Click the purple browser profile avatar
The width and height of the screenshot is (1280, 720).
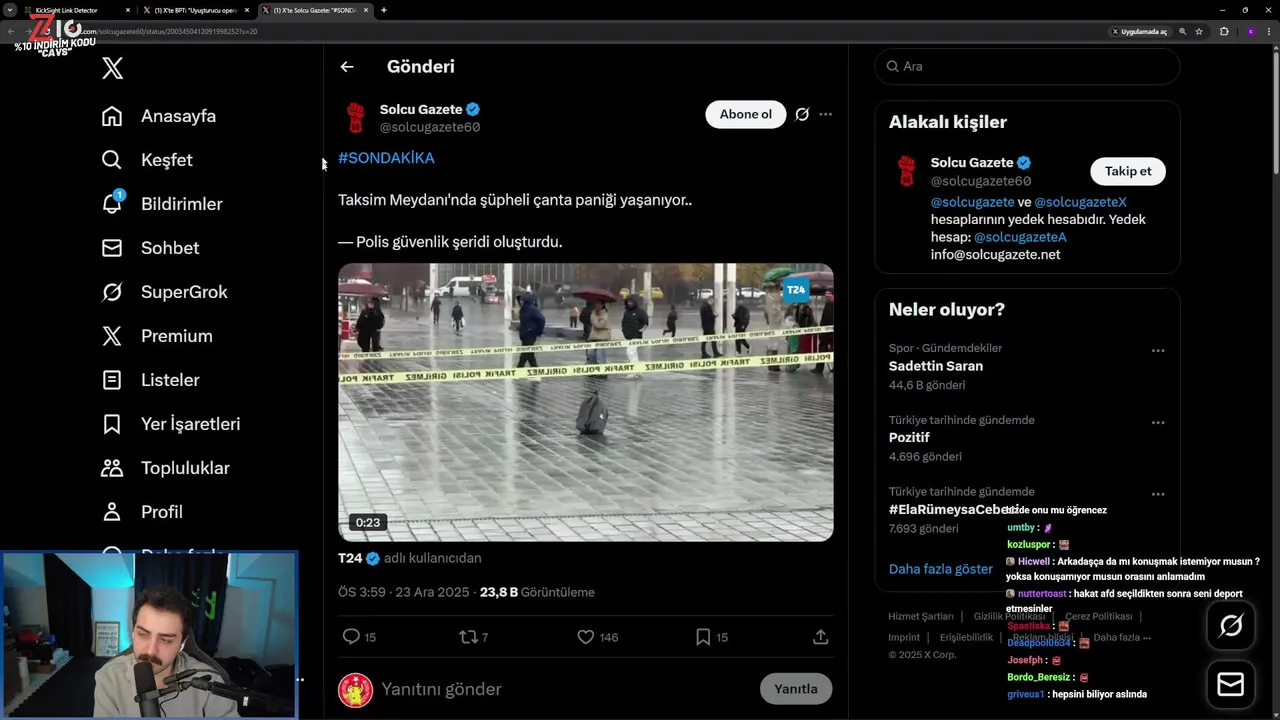pos(1250,31)
